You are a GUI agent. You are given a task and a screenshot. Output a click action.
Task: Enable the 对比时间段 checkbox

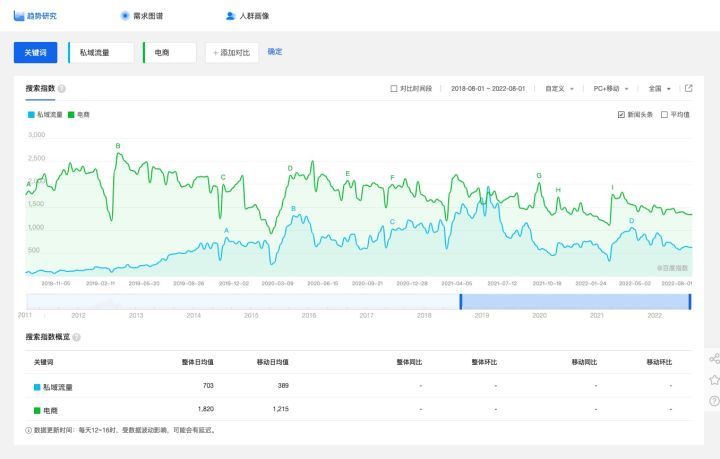coord(394,89)
